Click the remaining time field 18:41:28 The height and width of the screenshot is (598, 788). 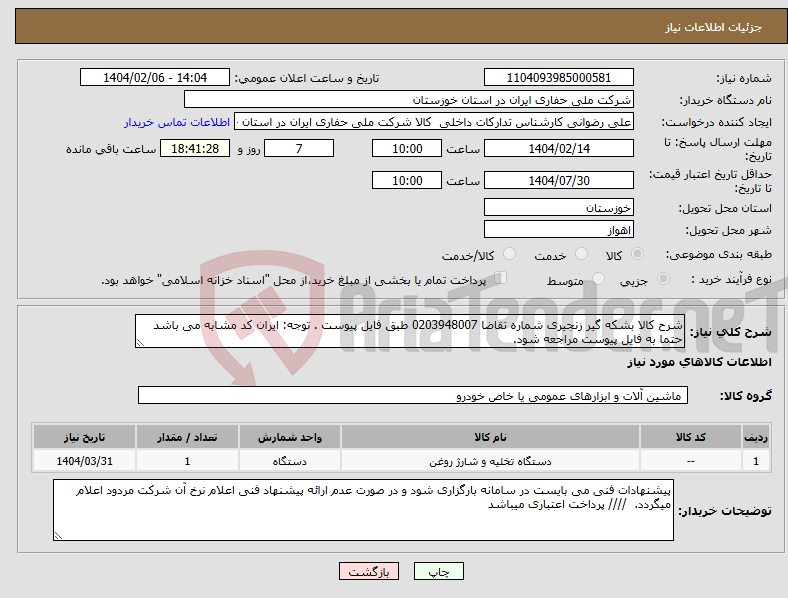tap(195, 149)
